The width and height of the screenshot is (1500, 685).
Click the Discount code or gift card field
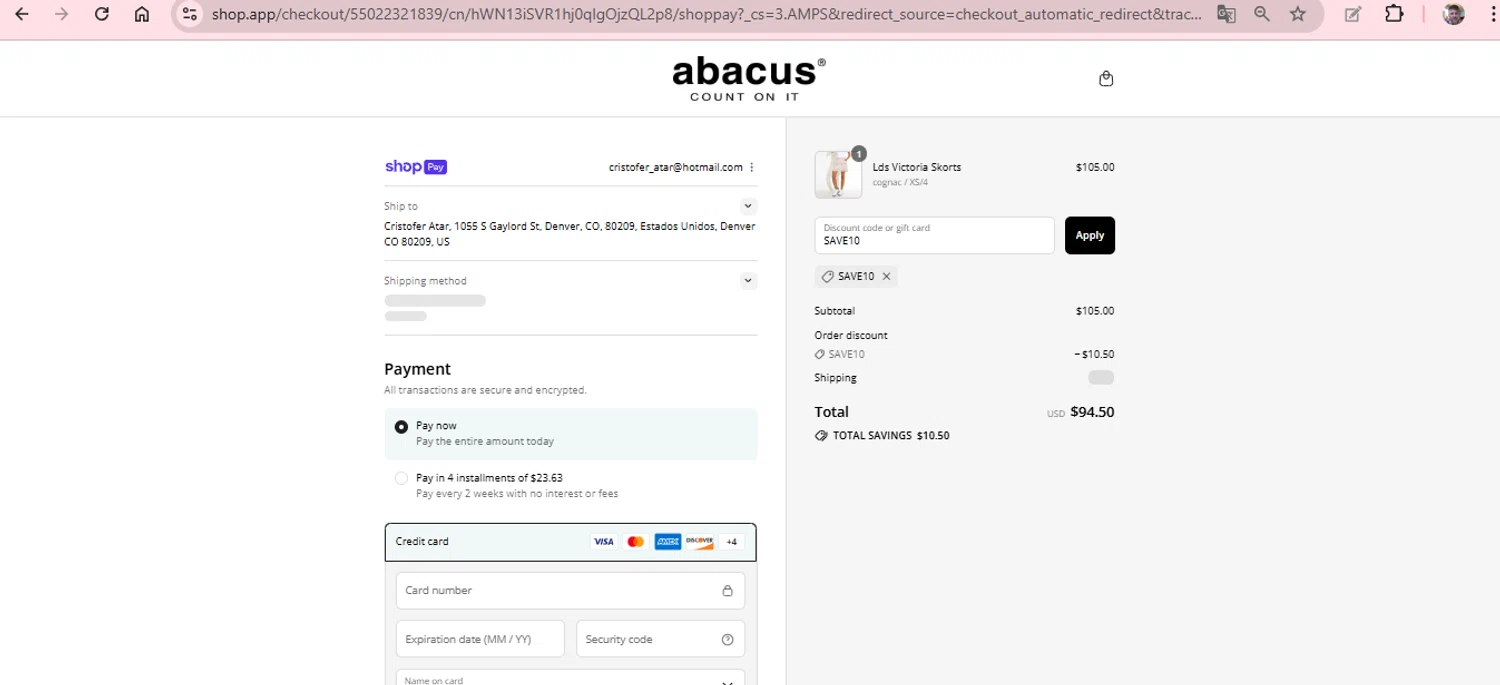[x=934, y=235]
